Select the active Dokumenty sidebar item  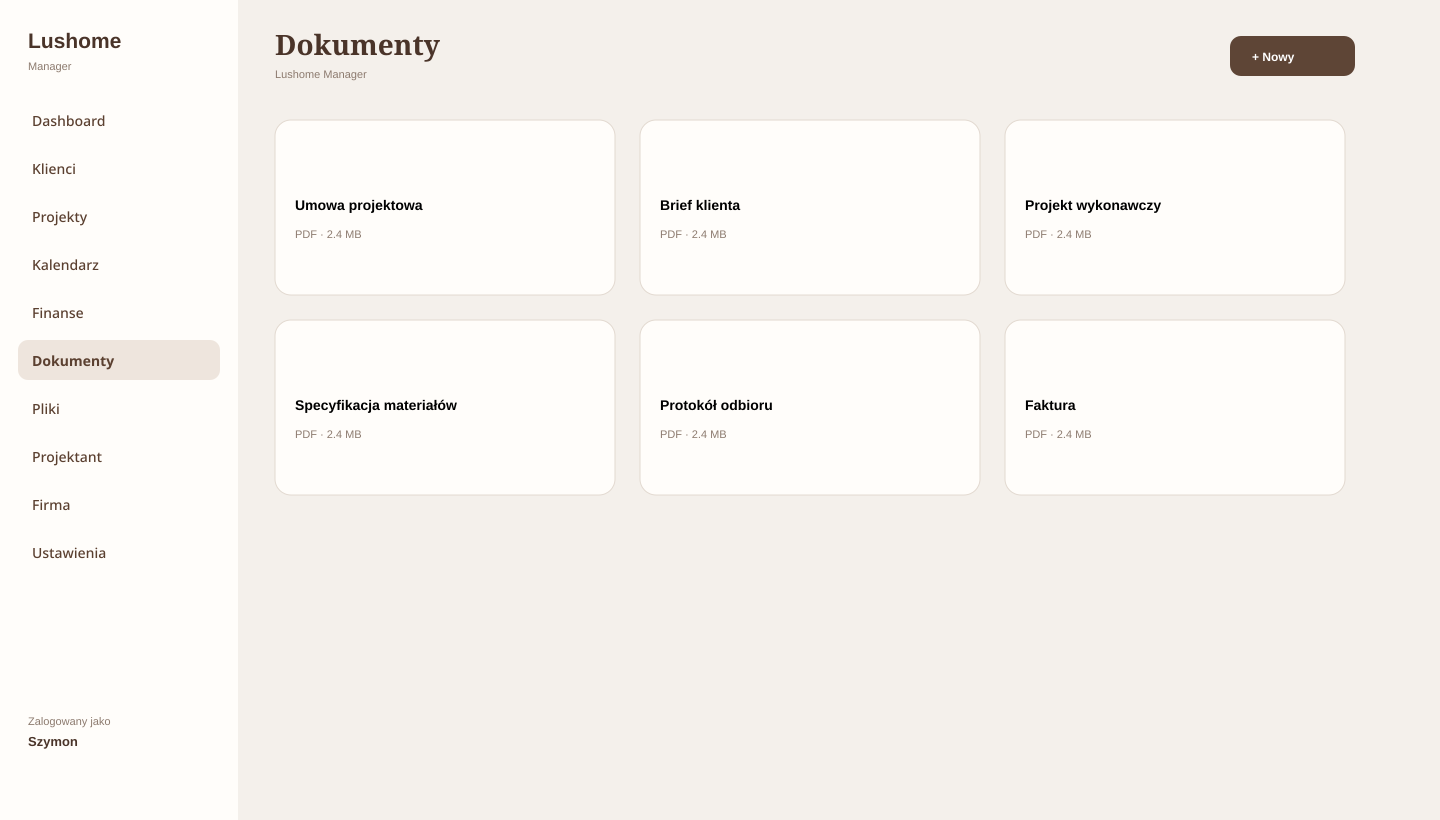[x=119, y=360]
